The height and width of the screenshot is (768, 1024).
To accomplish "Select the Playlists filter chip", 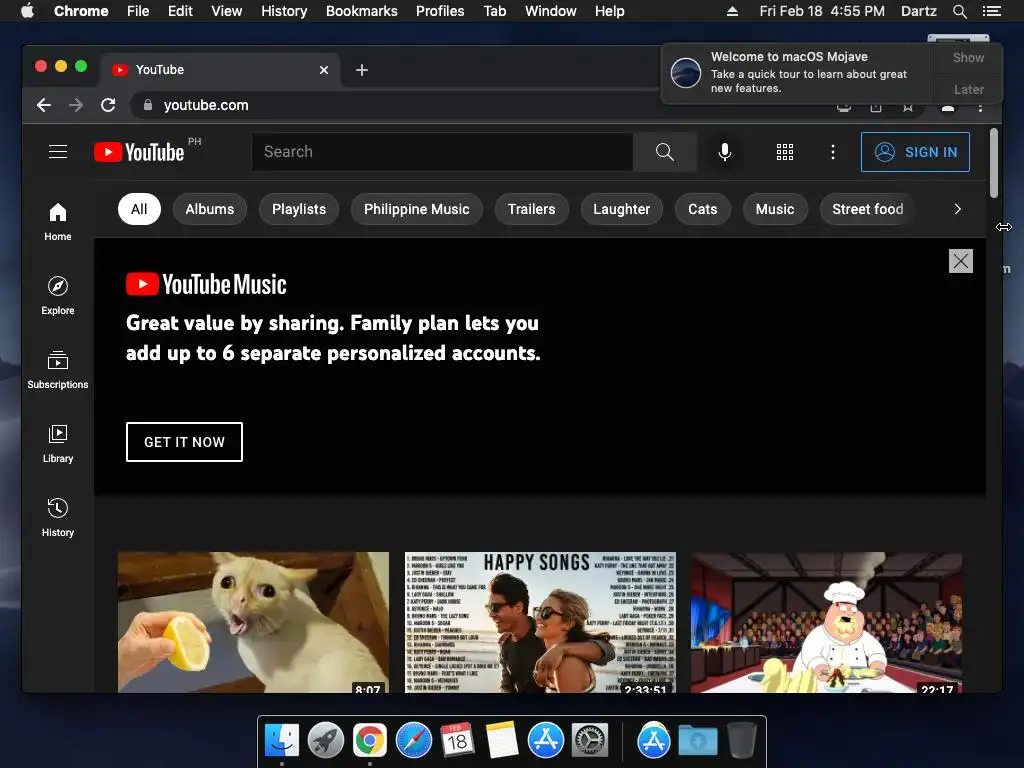I will coord(299,209).
